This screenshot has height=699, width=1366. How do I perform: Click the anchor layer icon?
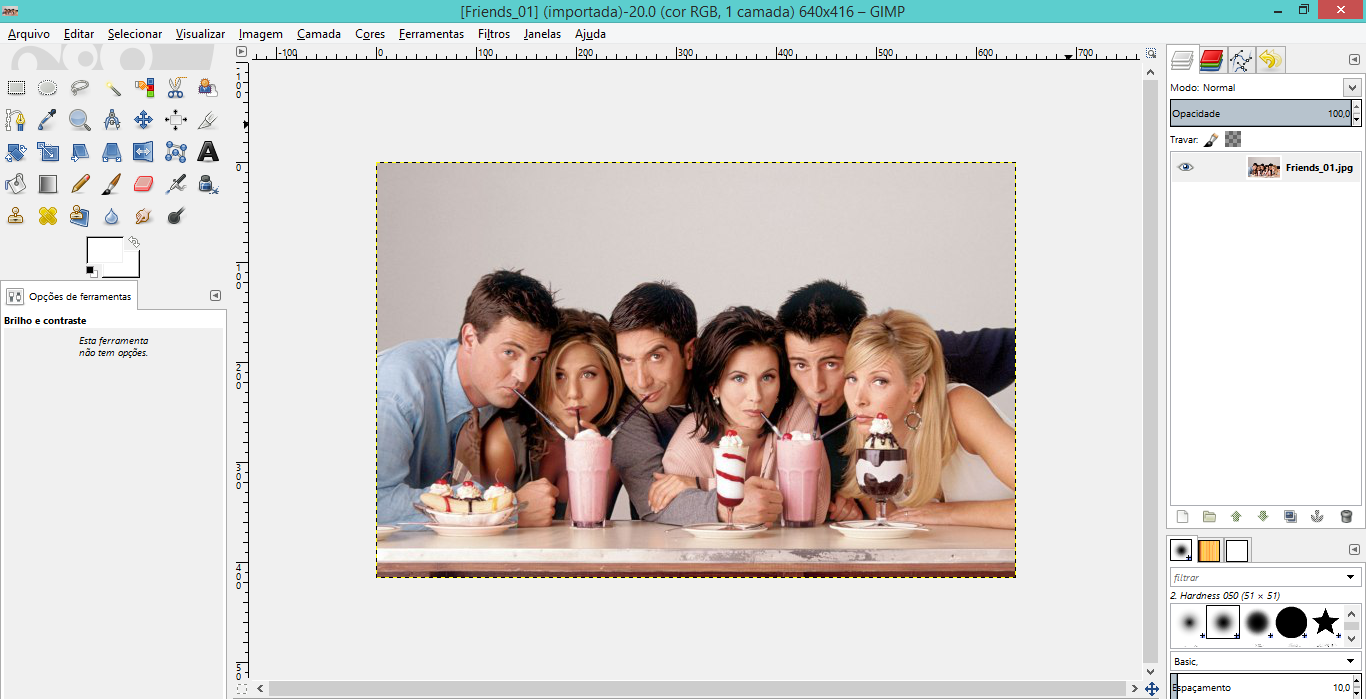click(x=1318, y=516)
